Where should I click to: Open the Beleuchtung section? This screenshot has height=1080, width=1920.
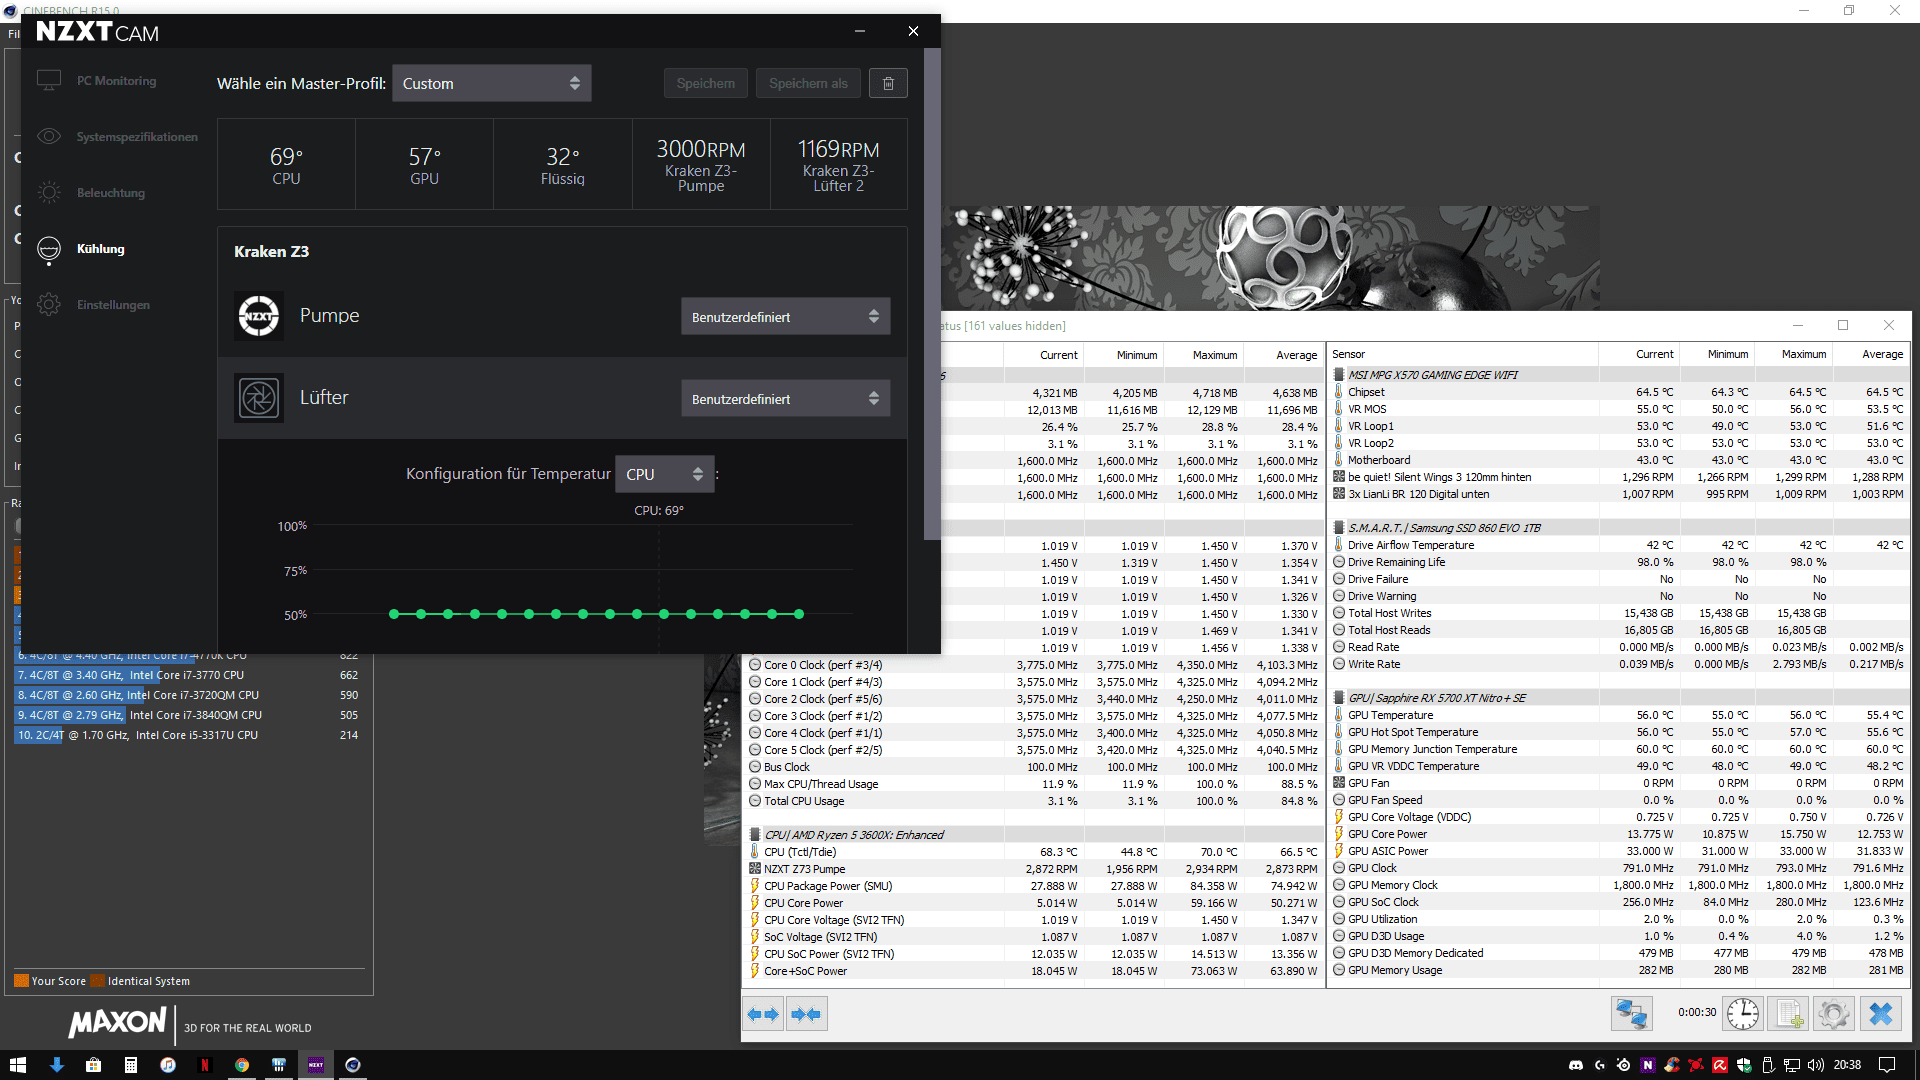[x=111, y=193]
